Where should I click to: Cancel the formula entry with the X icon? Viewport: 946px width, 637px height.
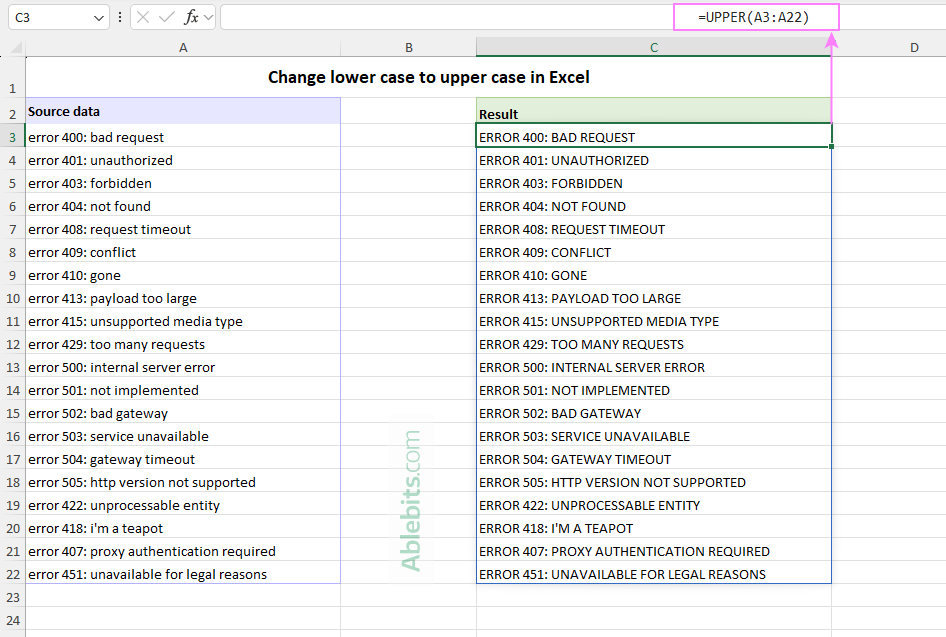coord(143,16)
